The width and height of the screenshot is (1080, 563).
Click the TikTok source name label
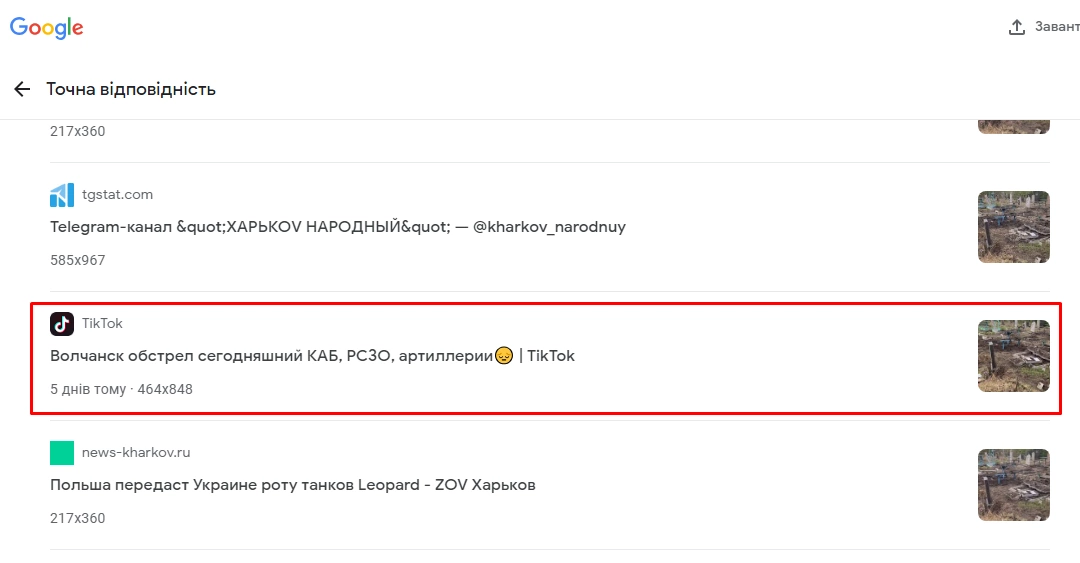[102, 323]
